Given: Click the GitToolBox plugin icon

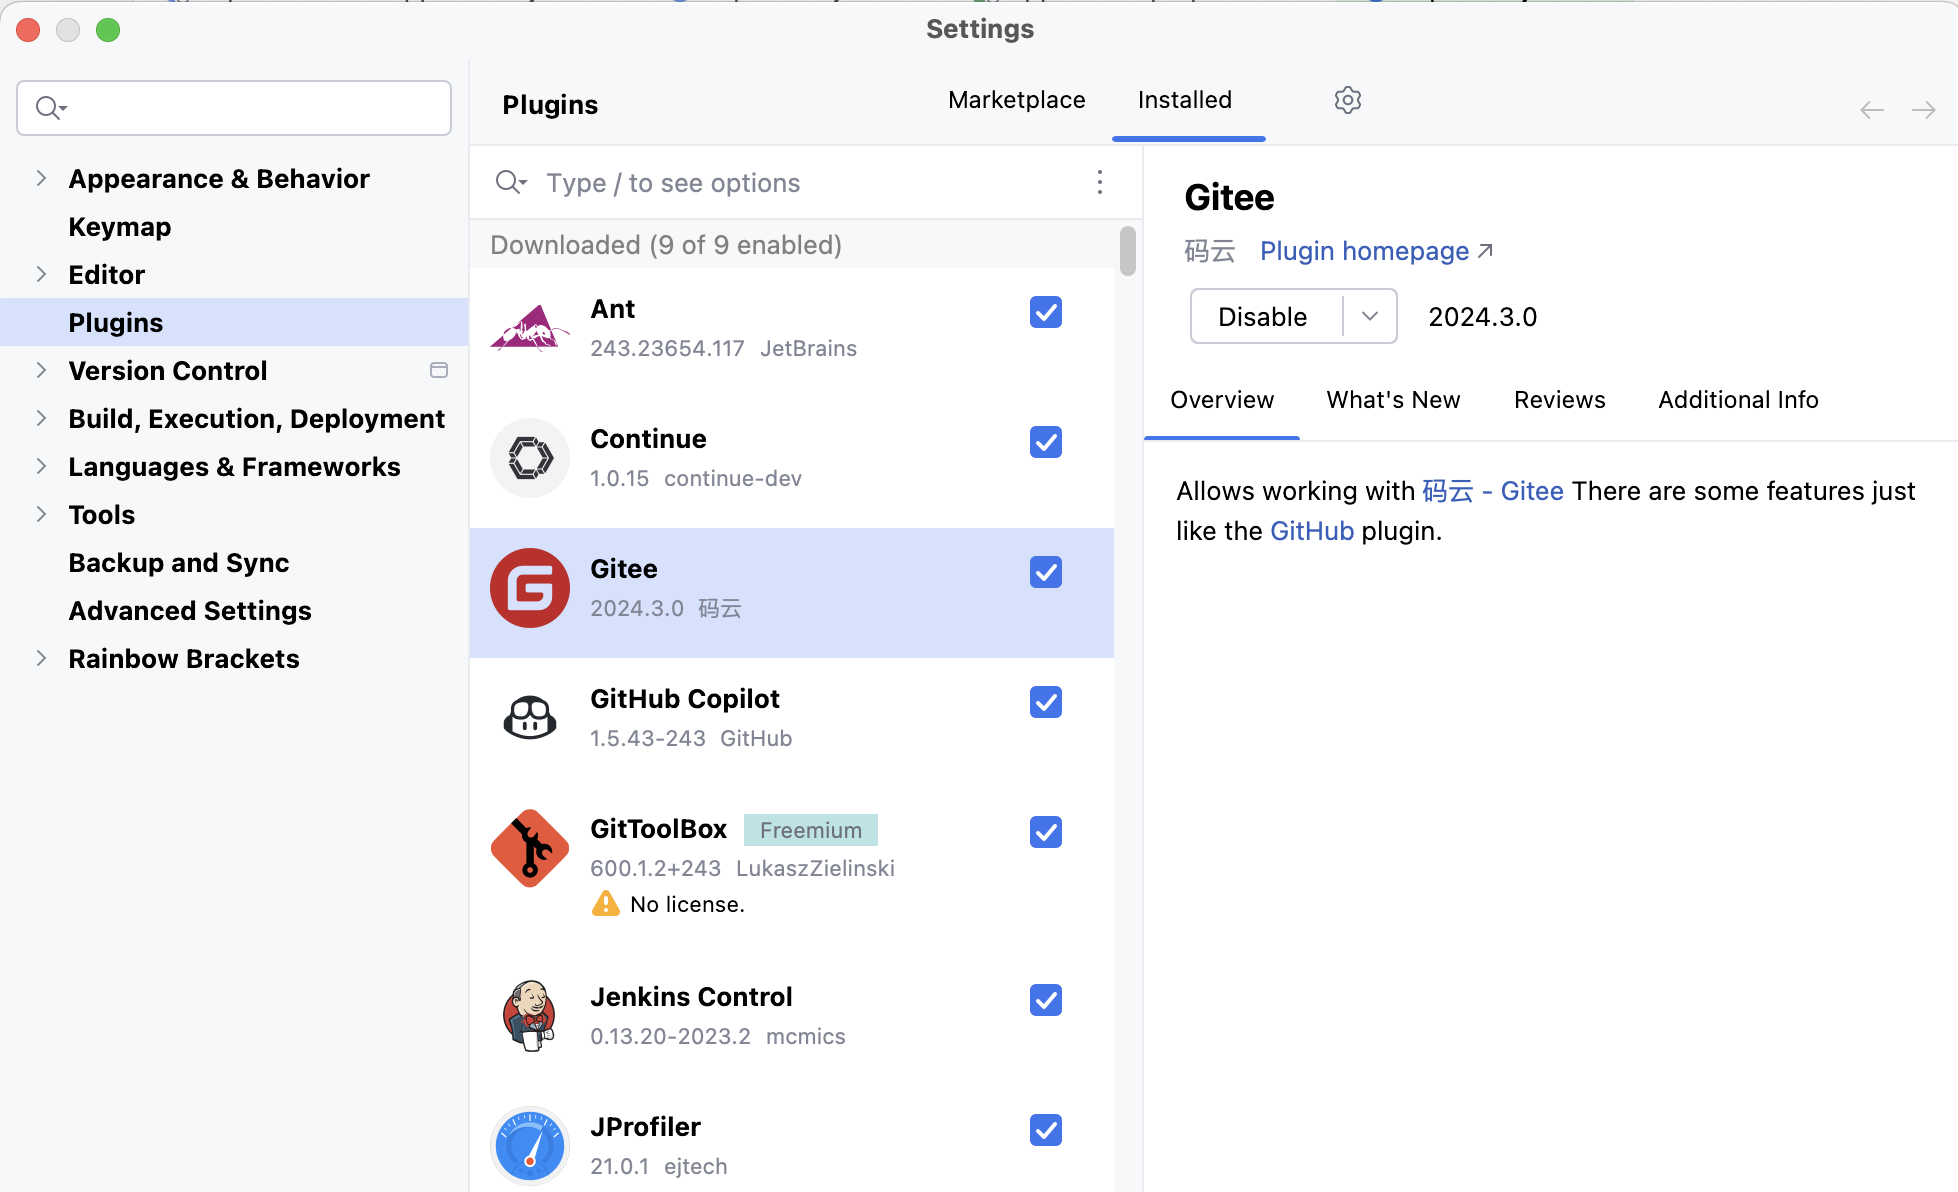Looking at the screenshot, I should click(x=530, y=848).
